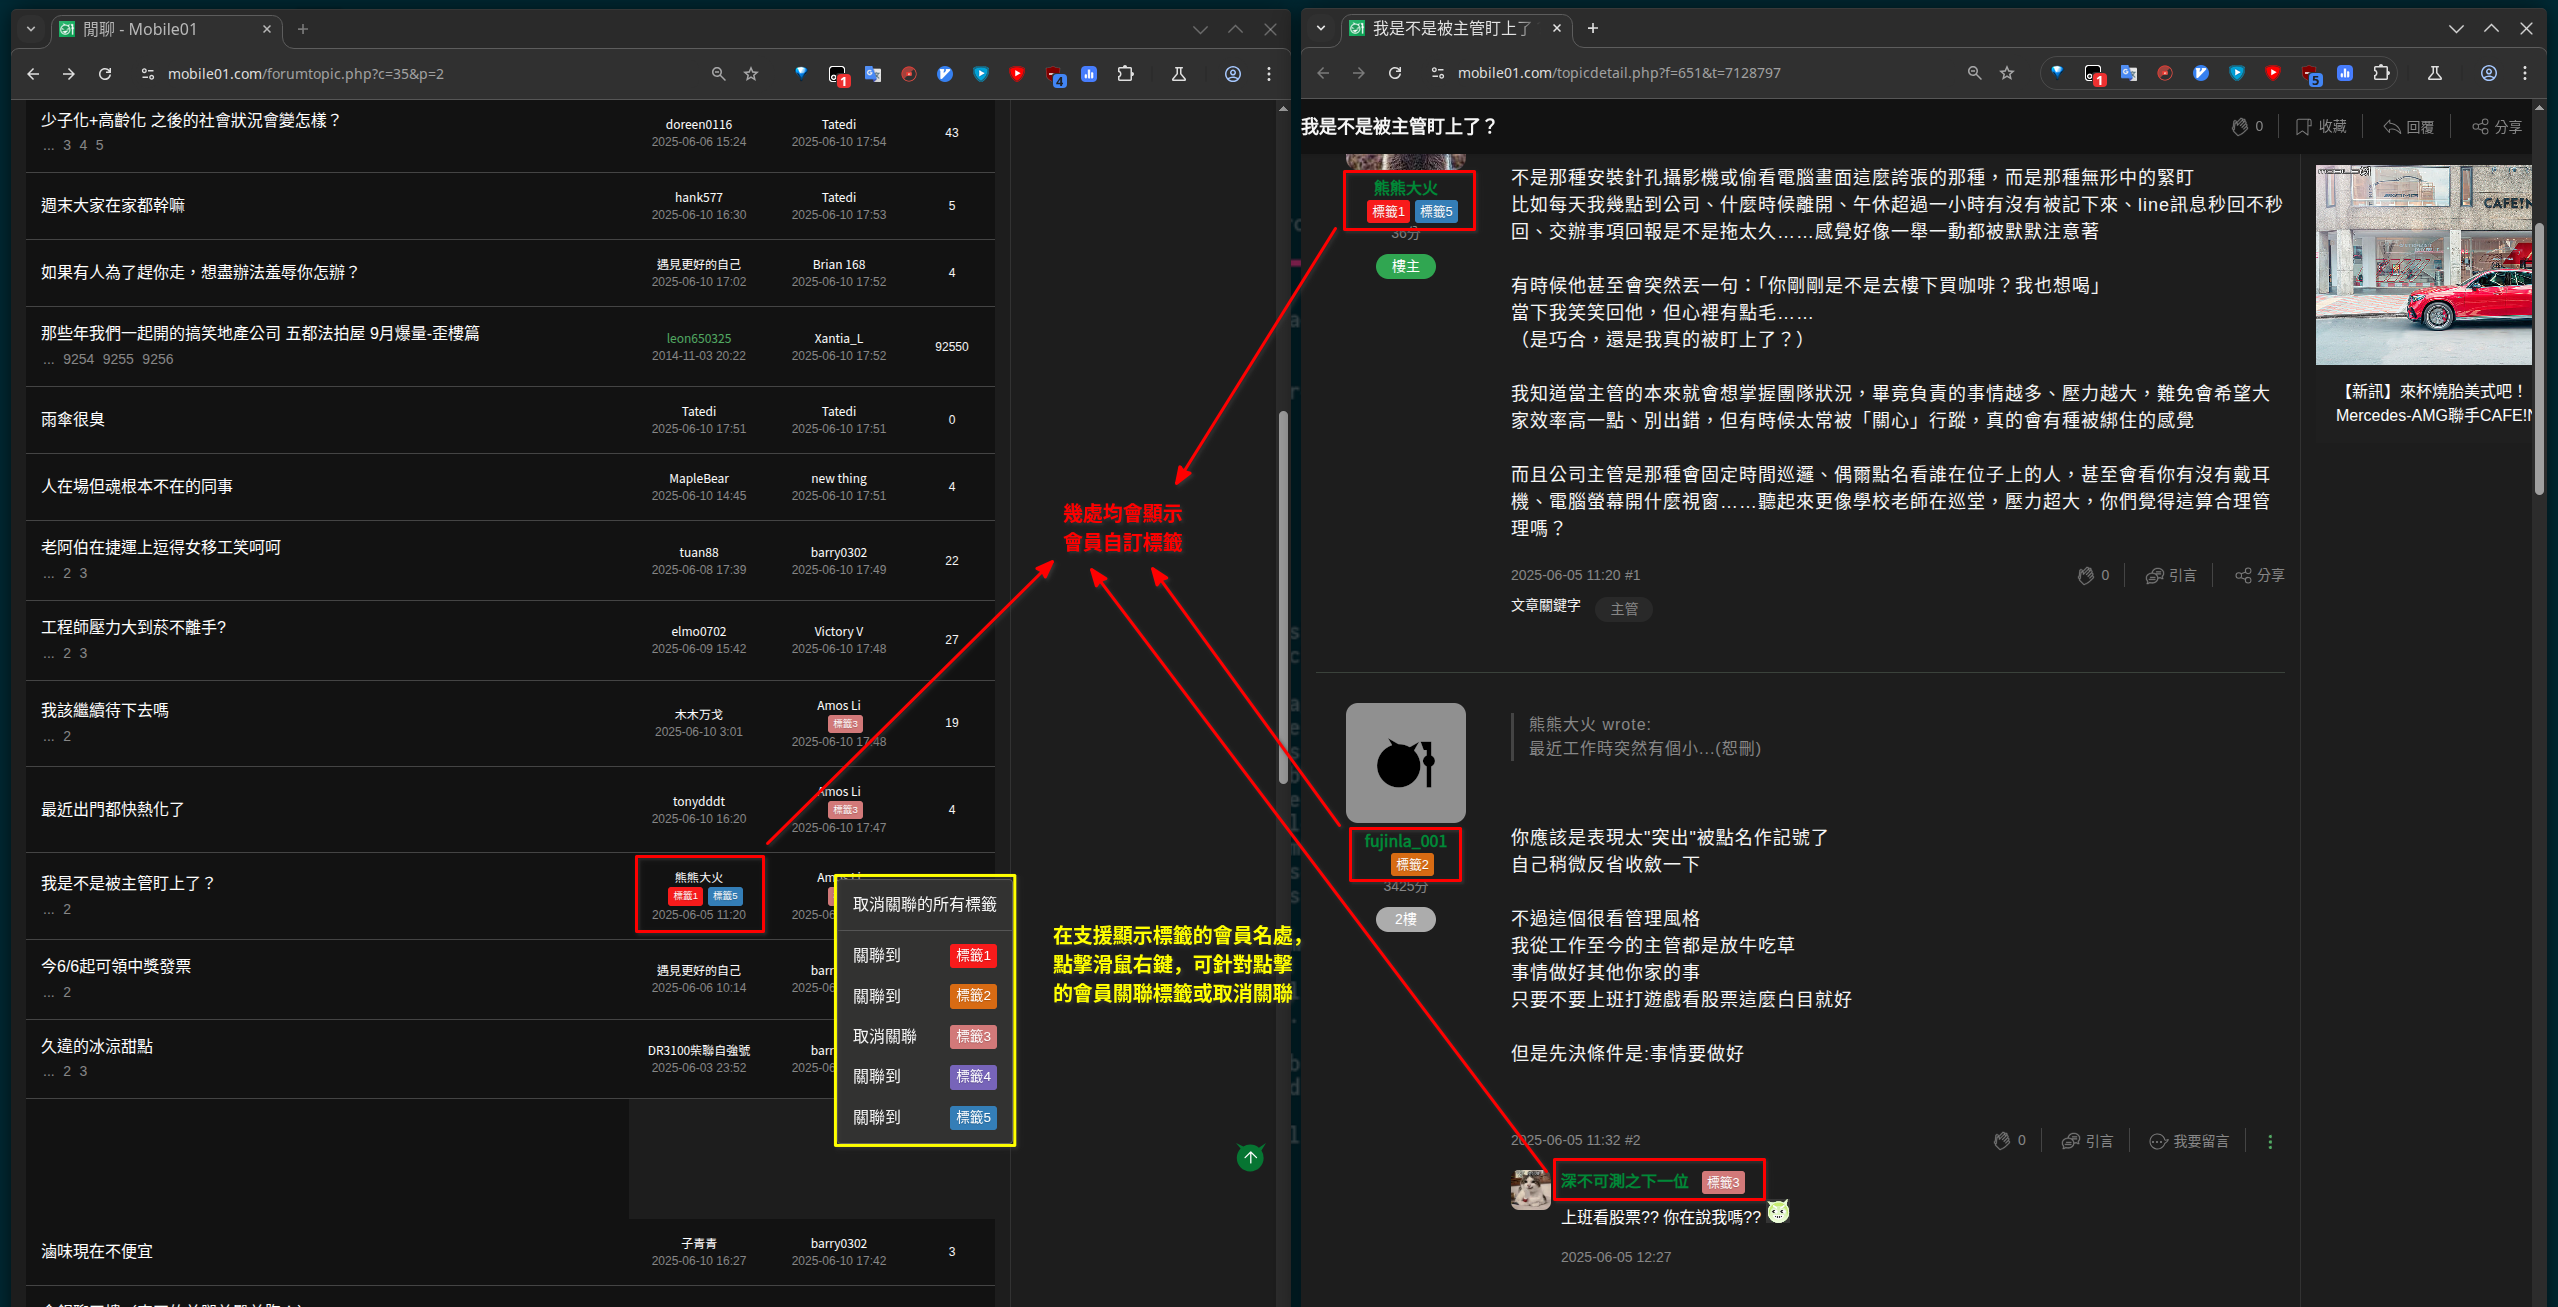Click the Mercedes-AMG cafe ad thumbnail

coord(2424,265)
